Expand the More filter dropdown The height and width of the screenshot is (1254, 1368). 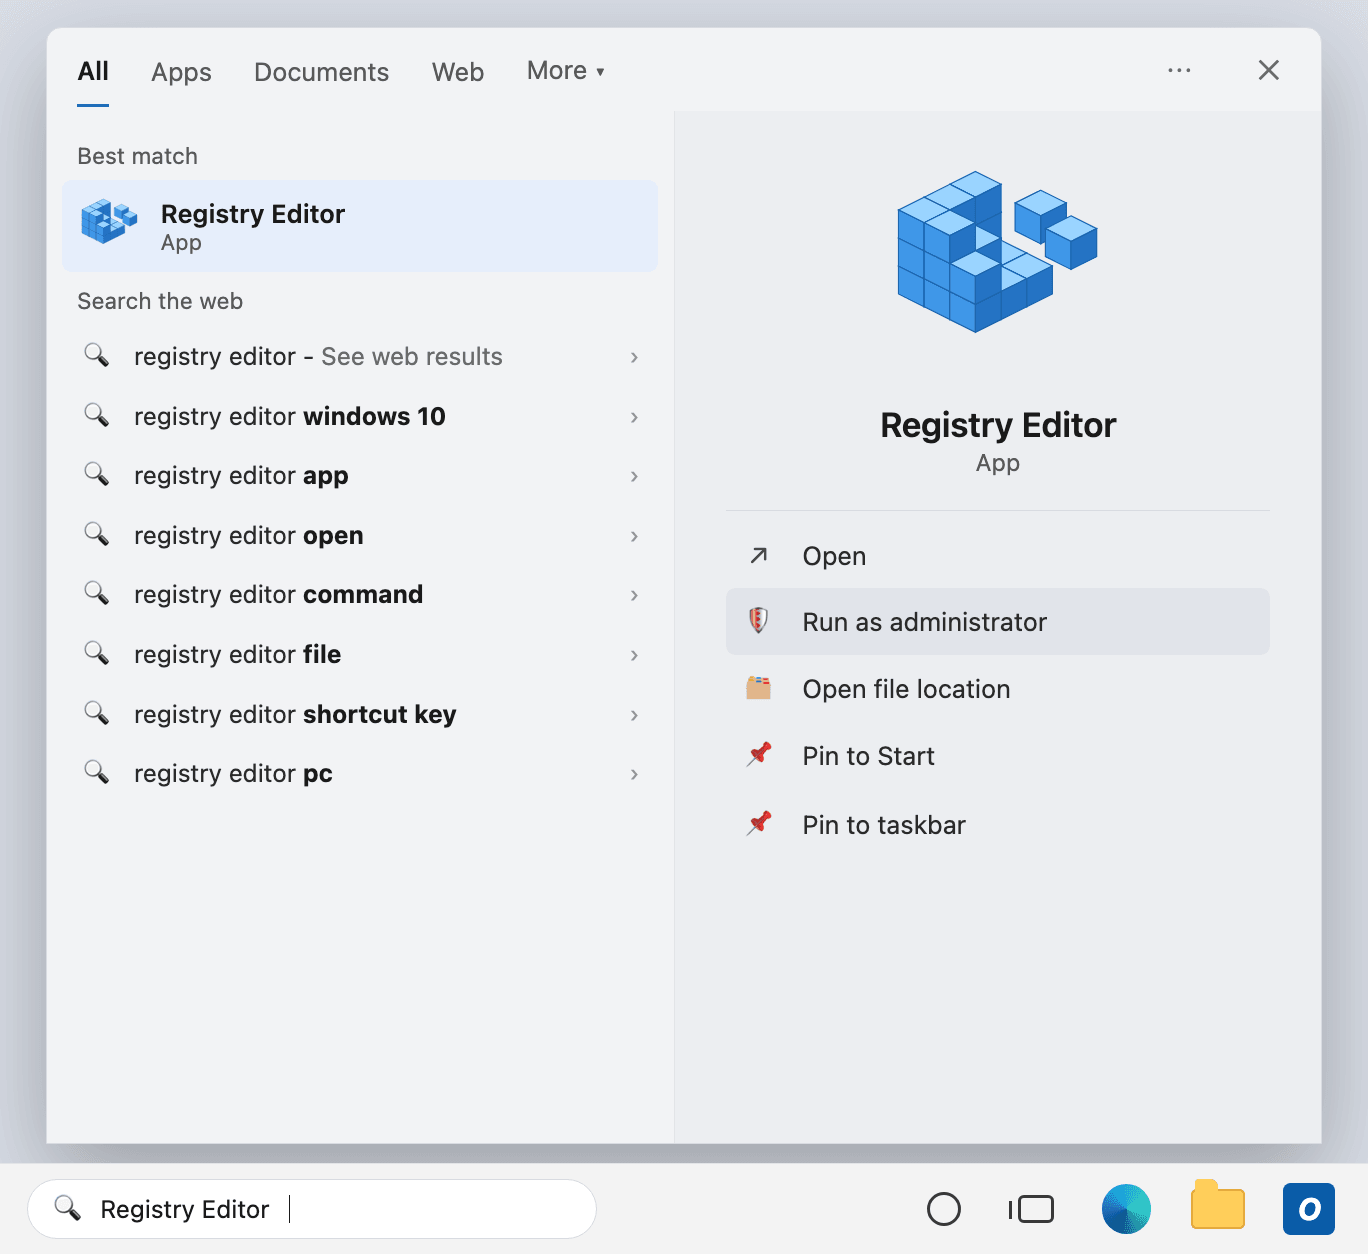point(566,71)
